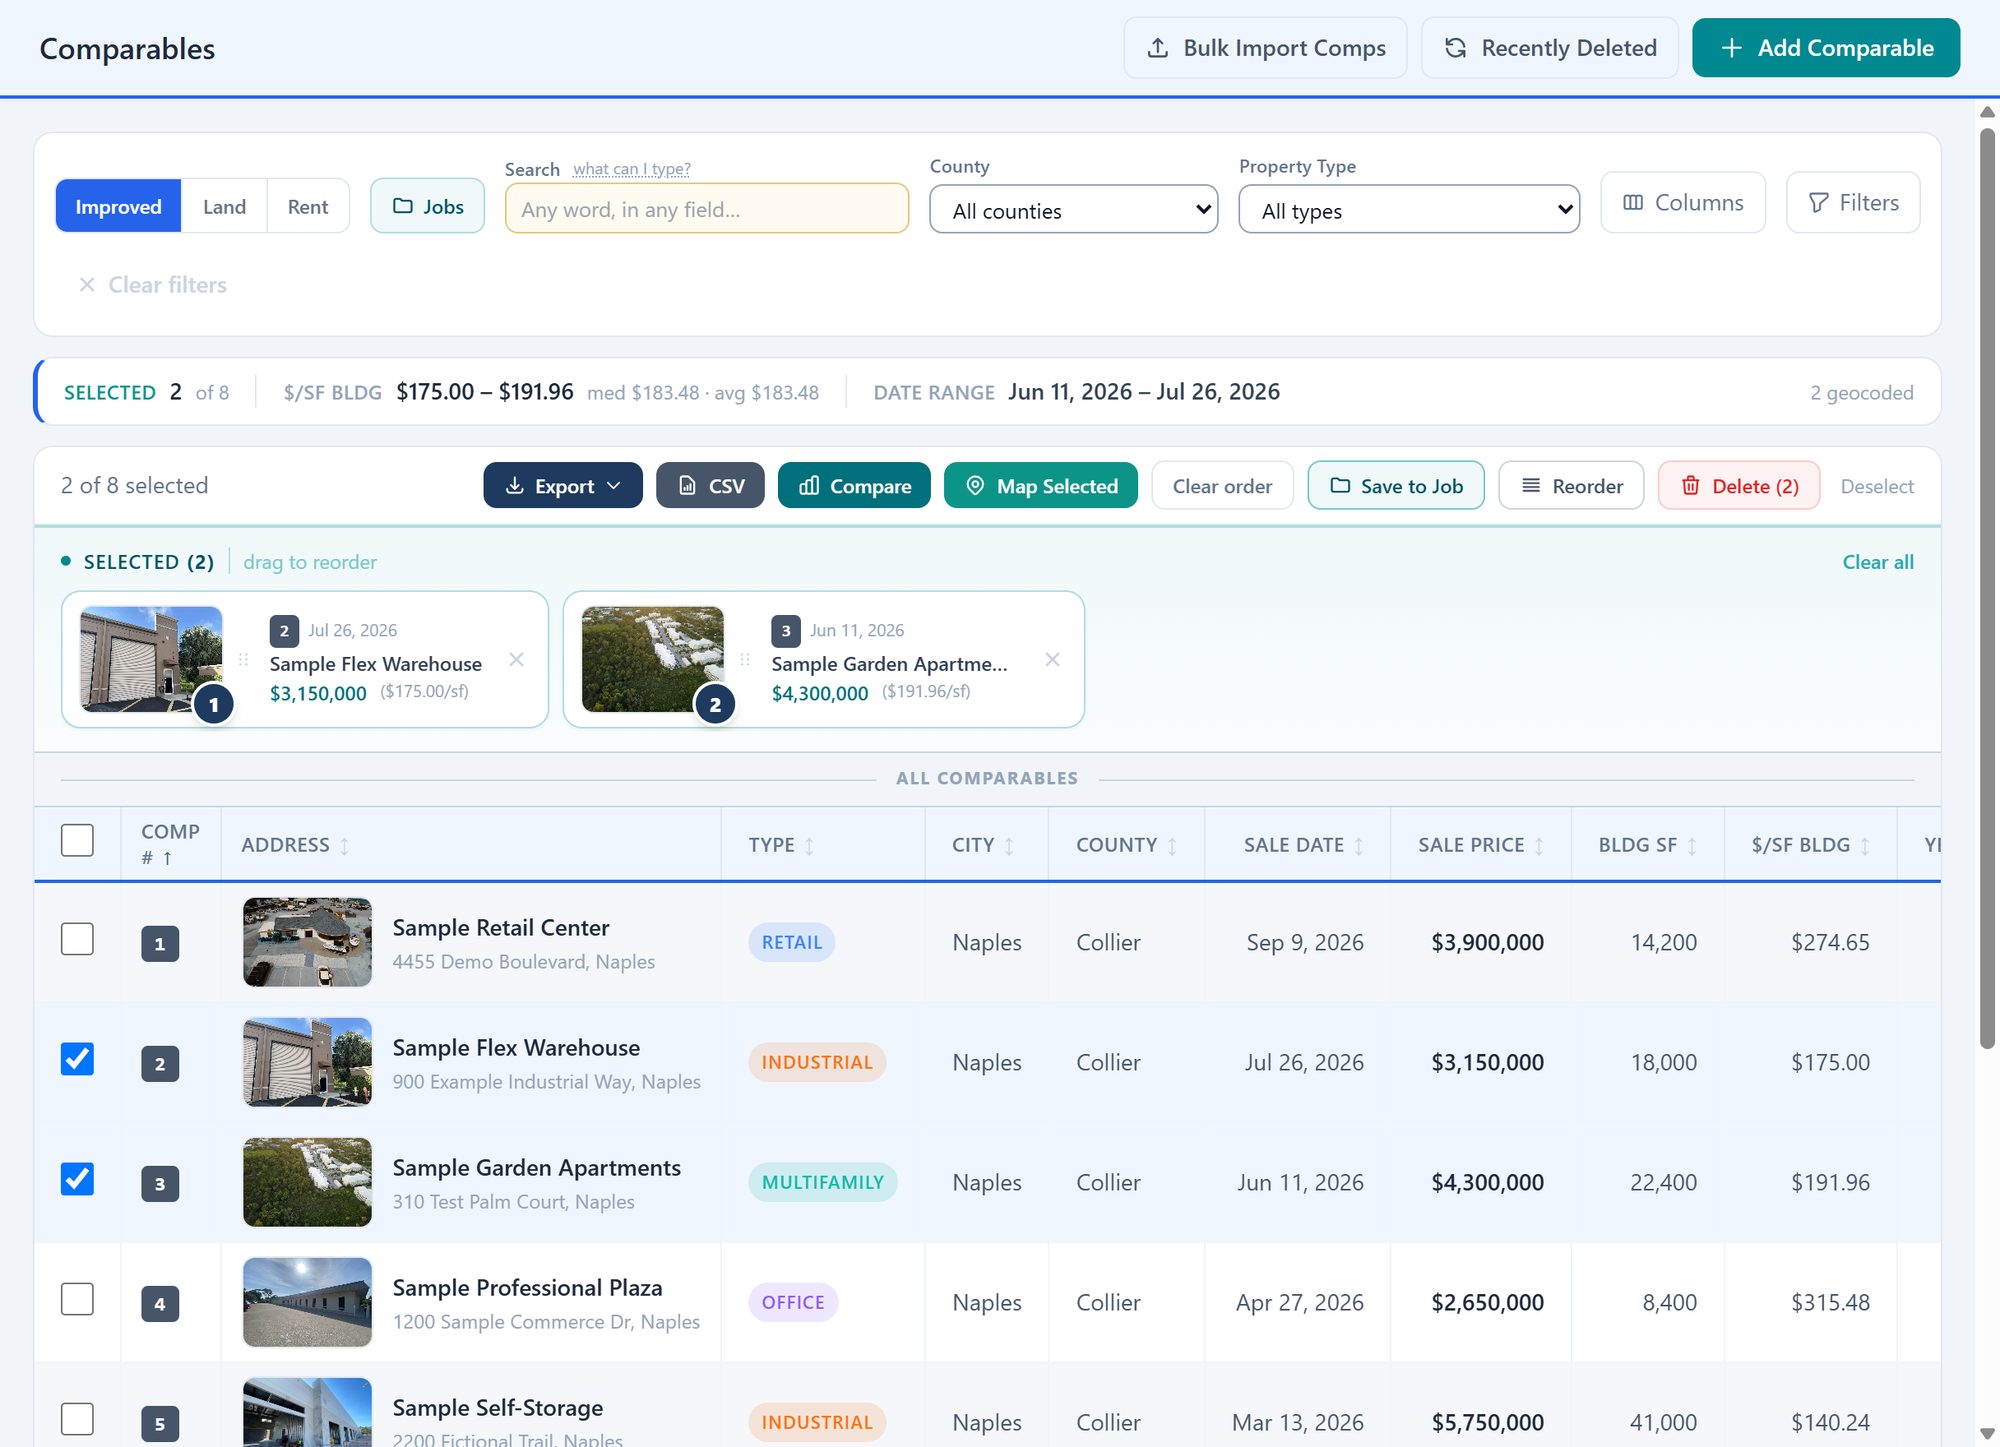Click the plus icon in Add Comparable
The width and height of the screenshot is (2000, 1447).
[x=1731, y=48]
